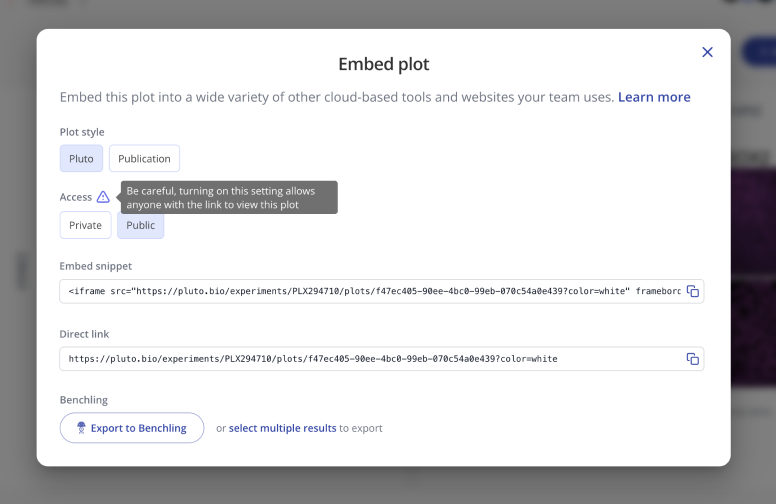Click the Benchling logo in the export button
The height and width of the screenshot is (504, 776).
[x=80, y=428]
